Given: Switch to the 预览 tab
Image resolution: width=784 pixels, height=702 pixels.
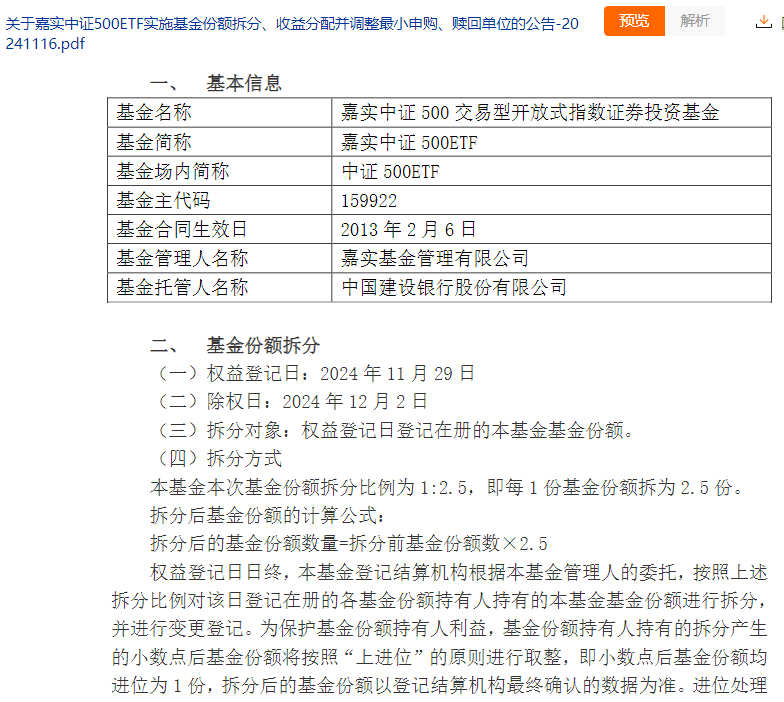Looking at the screenshot, I should [x=634, y=20].
